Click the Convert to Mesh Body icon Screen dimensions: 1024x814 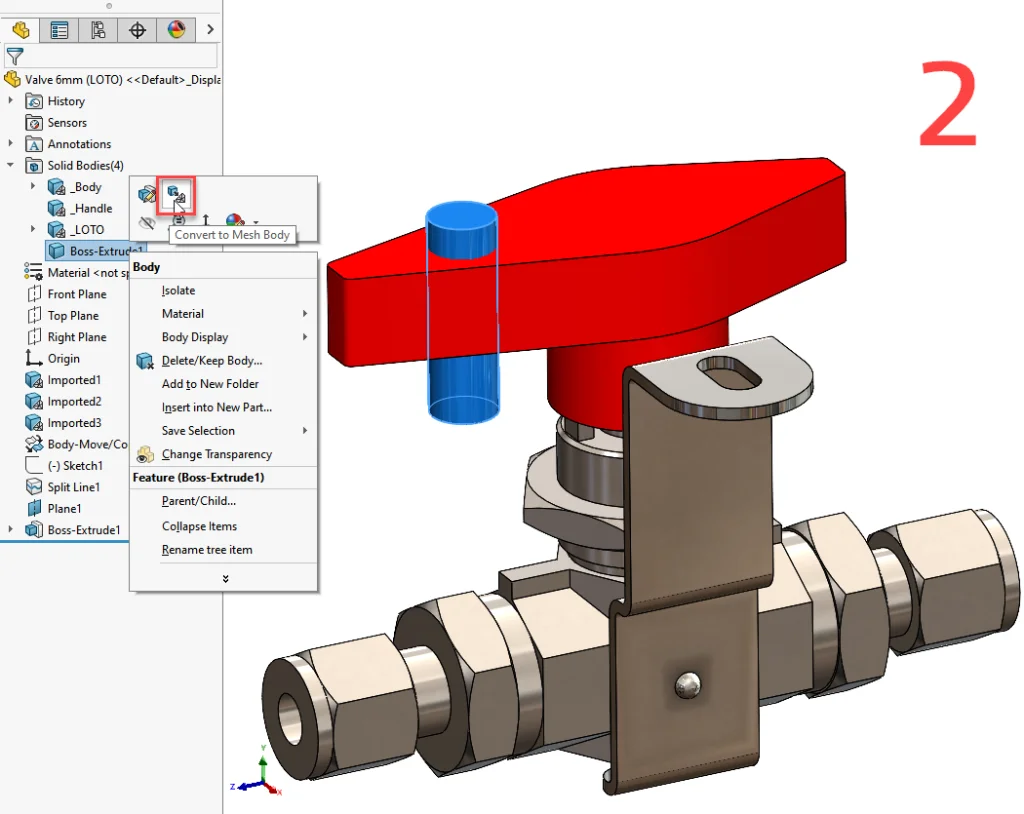coord(177,194)
